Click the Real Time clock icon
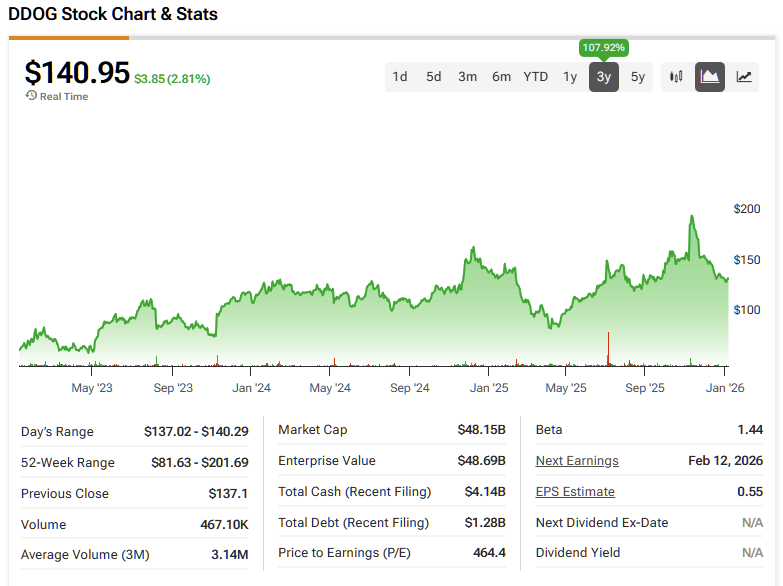Image resolution: width=783 pixels, height=586 pixels. [x=31, y=96]
